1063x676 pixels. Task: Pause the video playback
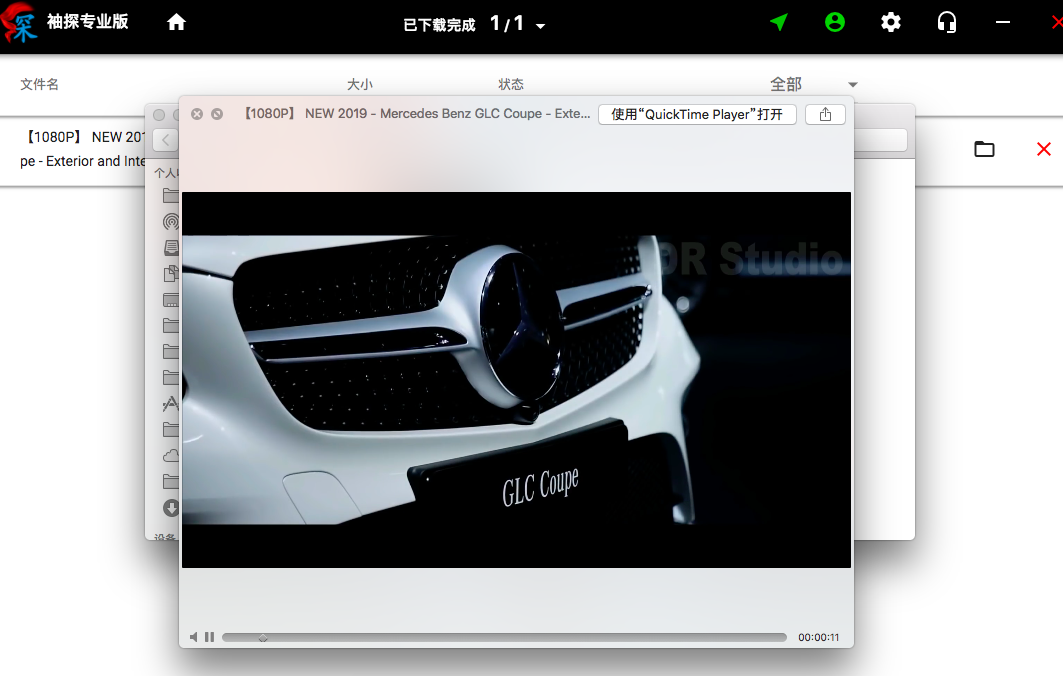pos(209,637)
